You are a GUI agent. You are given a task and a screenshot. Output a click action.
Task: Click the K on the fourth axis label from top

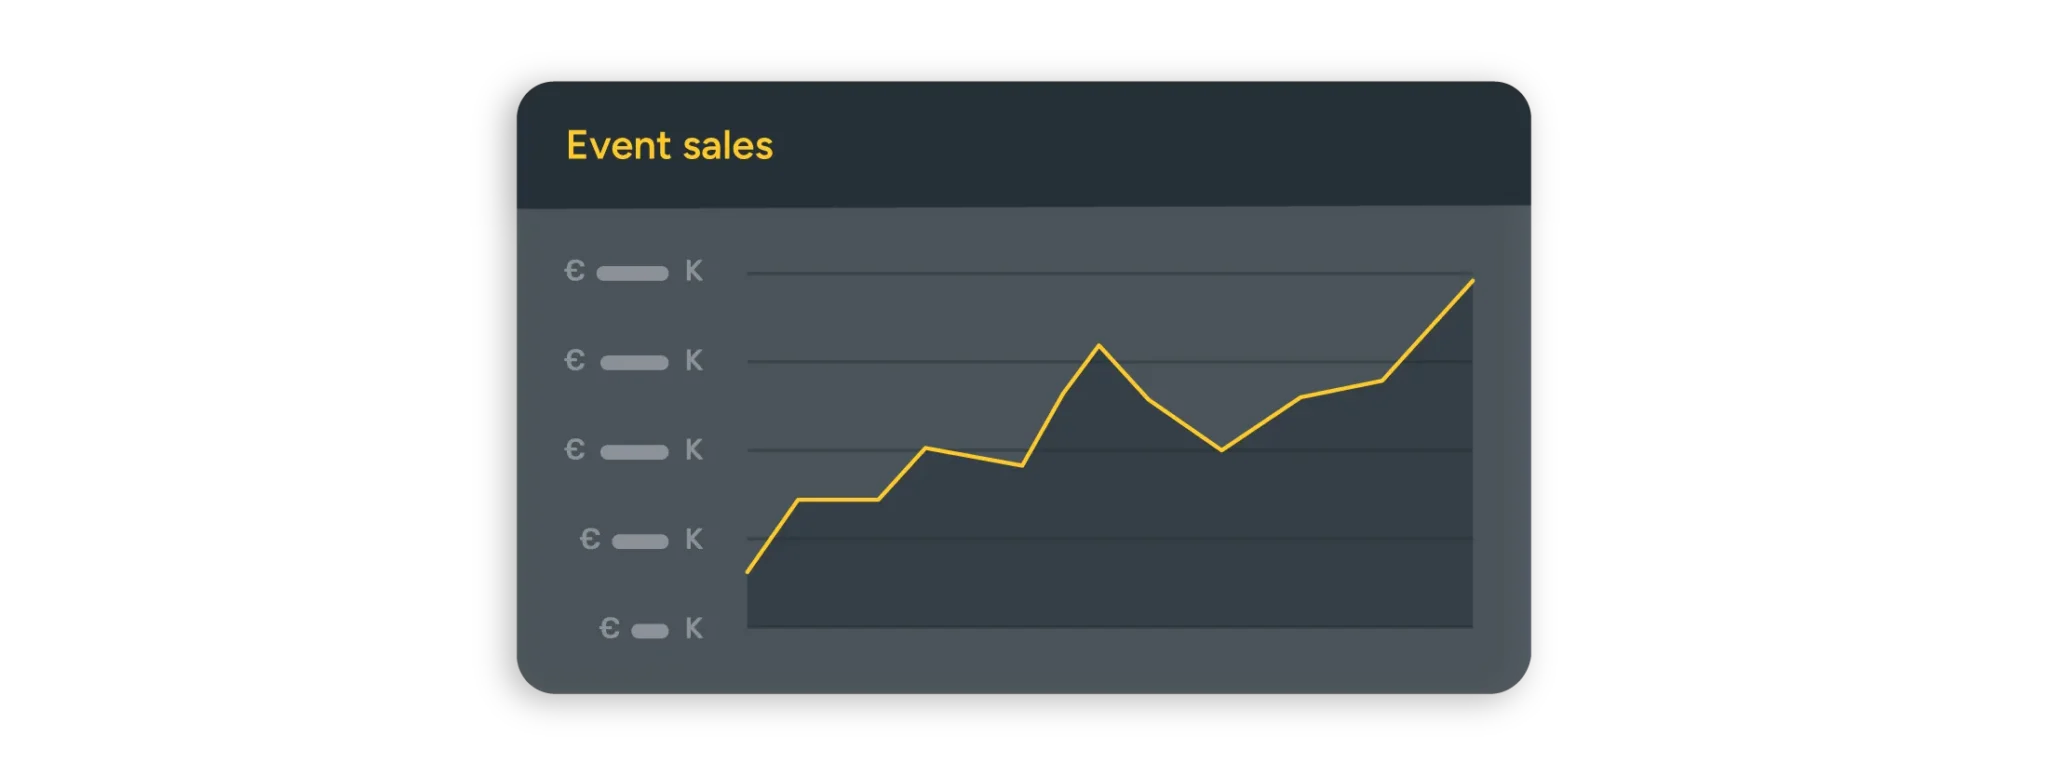(694, 540)
